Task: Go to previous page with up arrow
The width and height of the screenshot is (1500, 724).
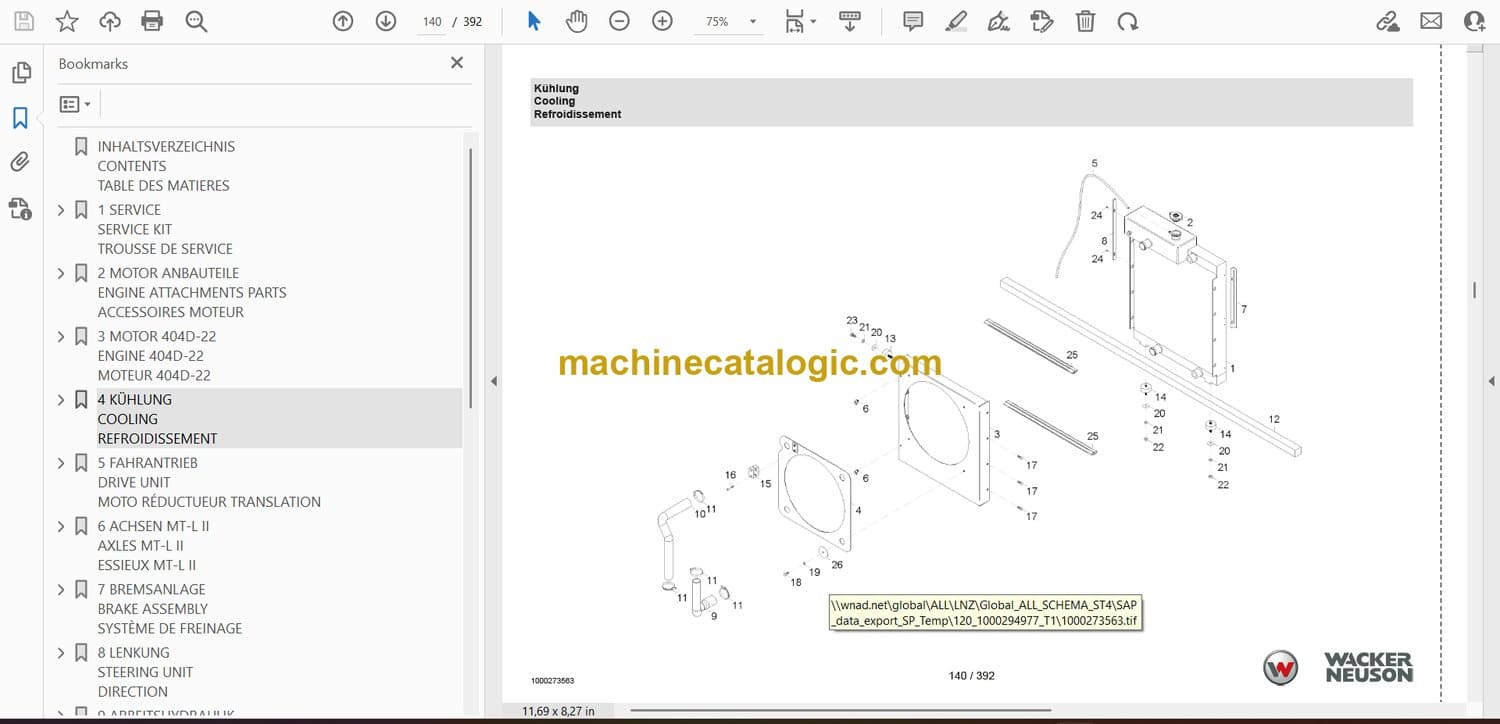Action: (x=343, y=21)
